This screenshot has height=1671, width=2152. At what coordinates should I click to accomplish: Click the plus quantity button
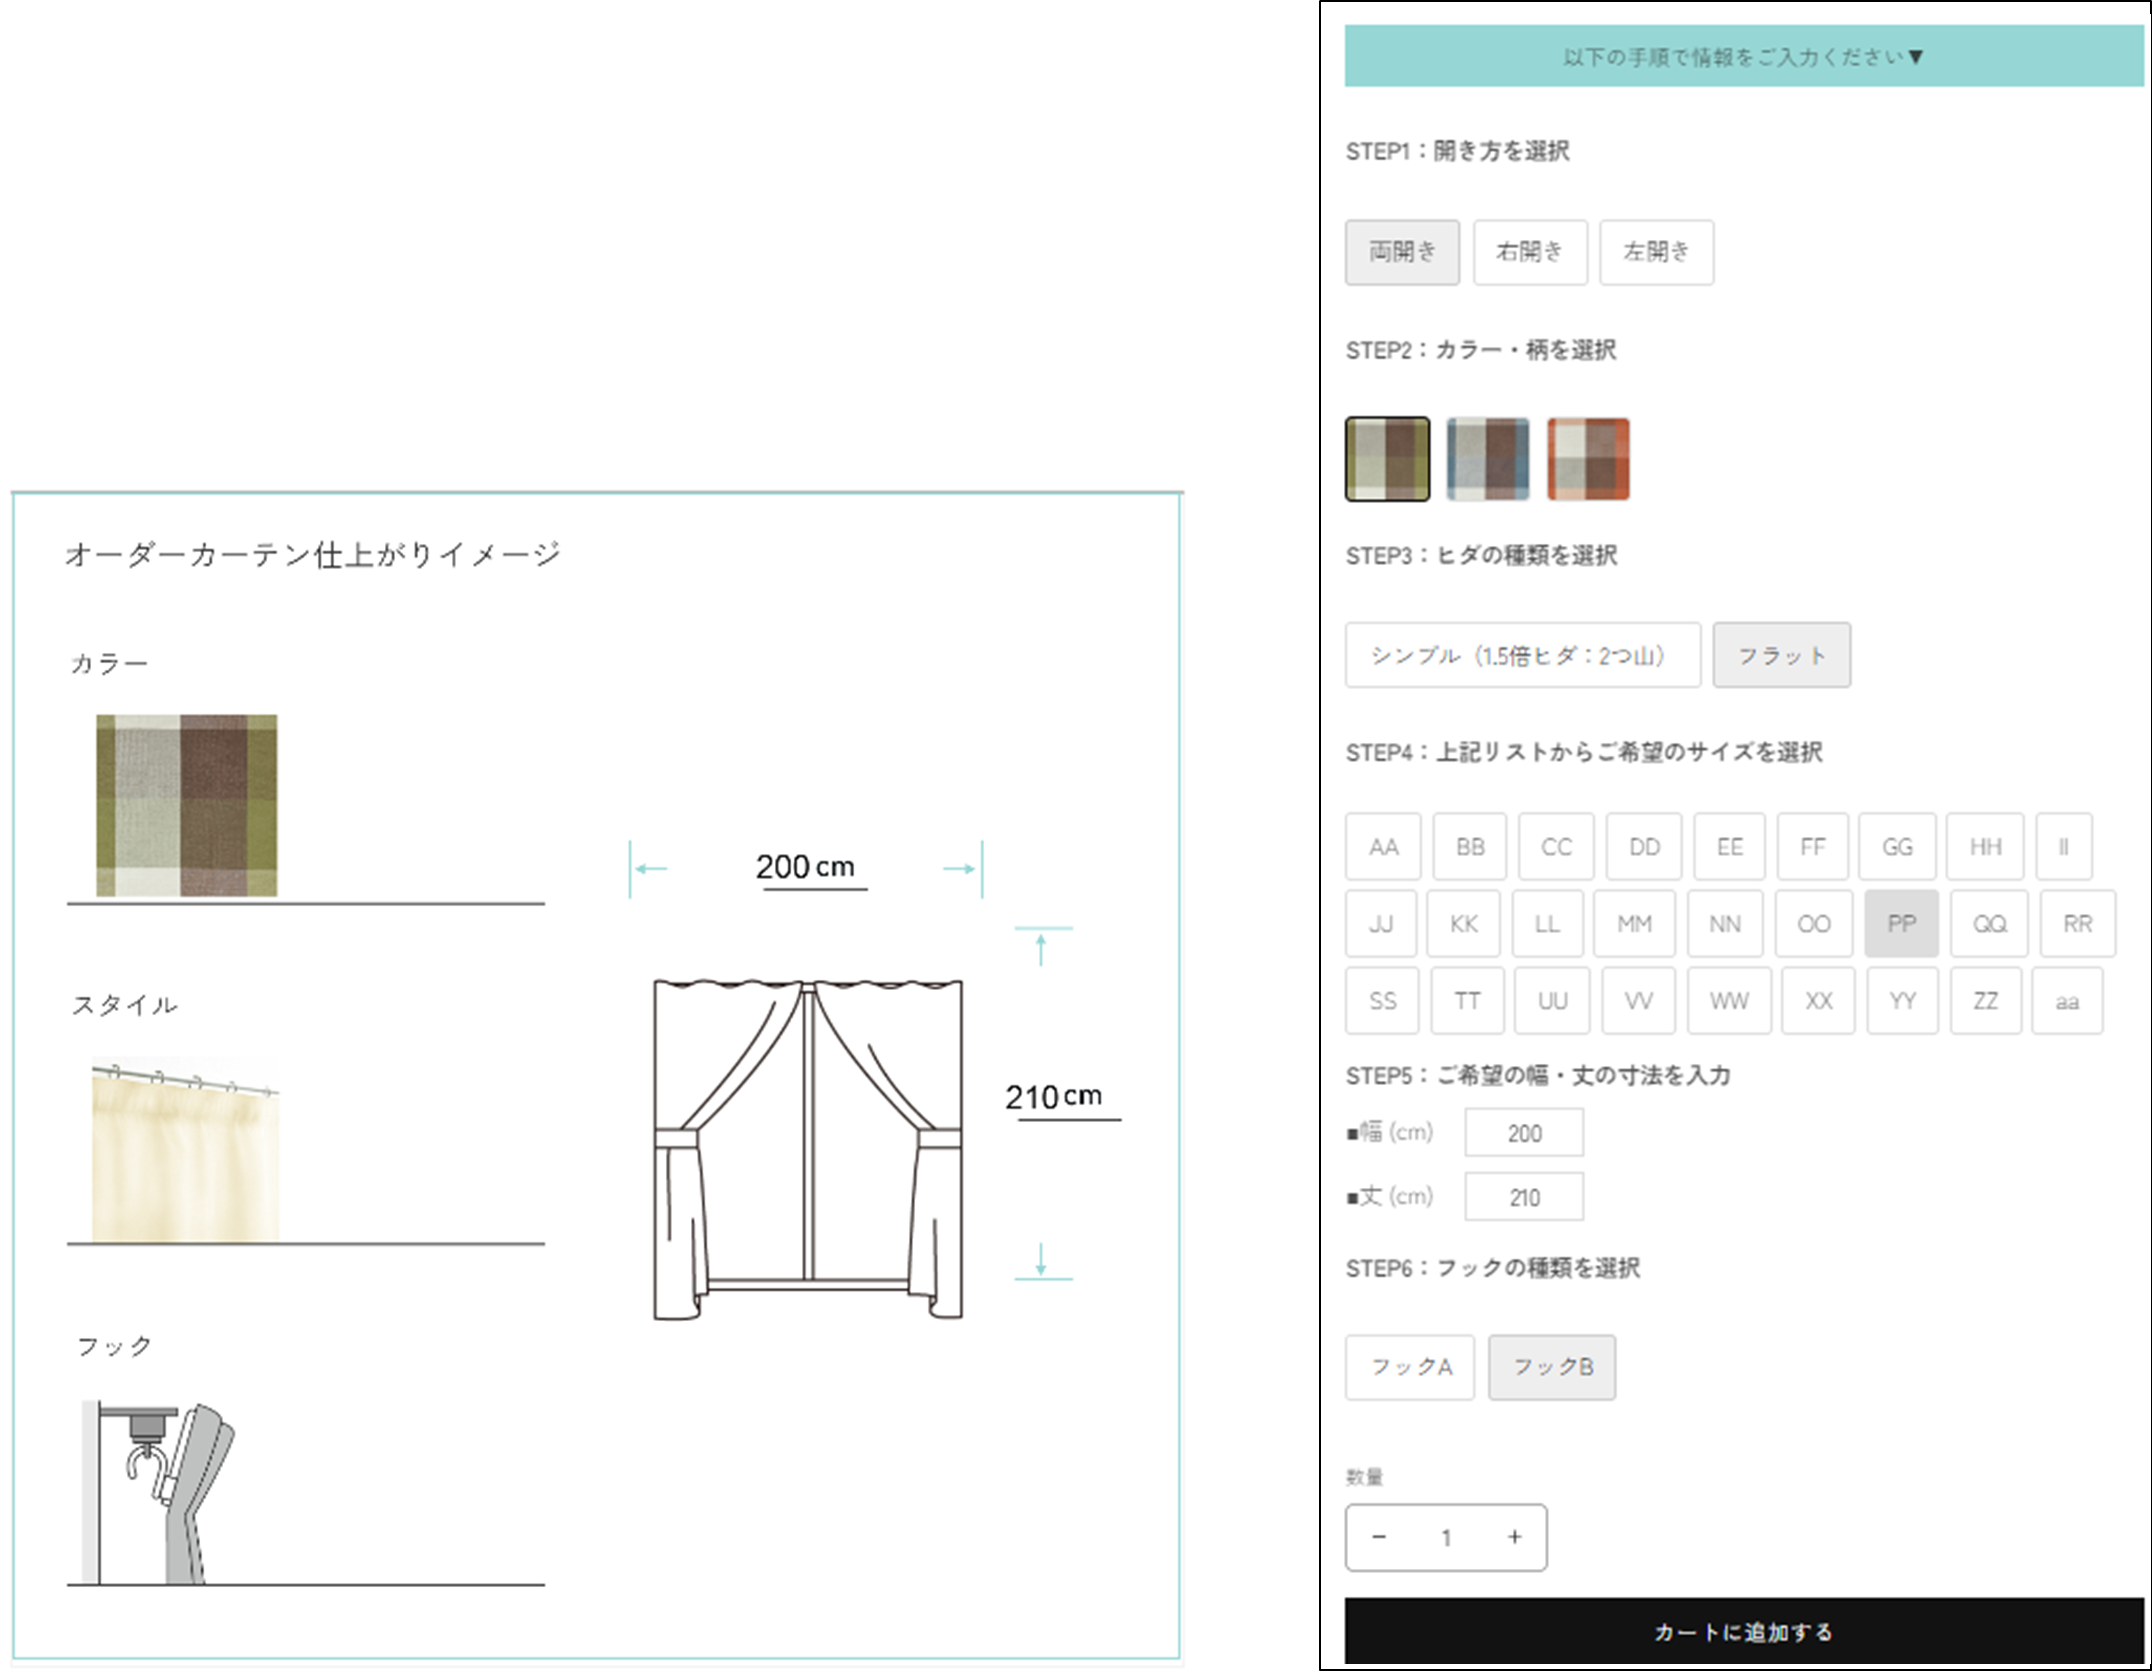[1514, 1537]
